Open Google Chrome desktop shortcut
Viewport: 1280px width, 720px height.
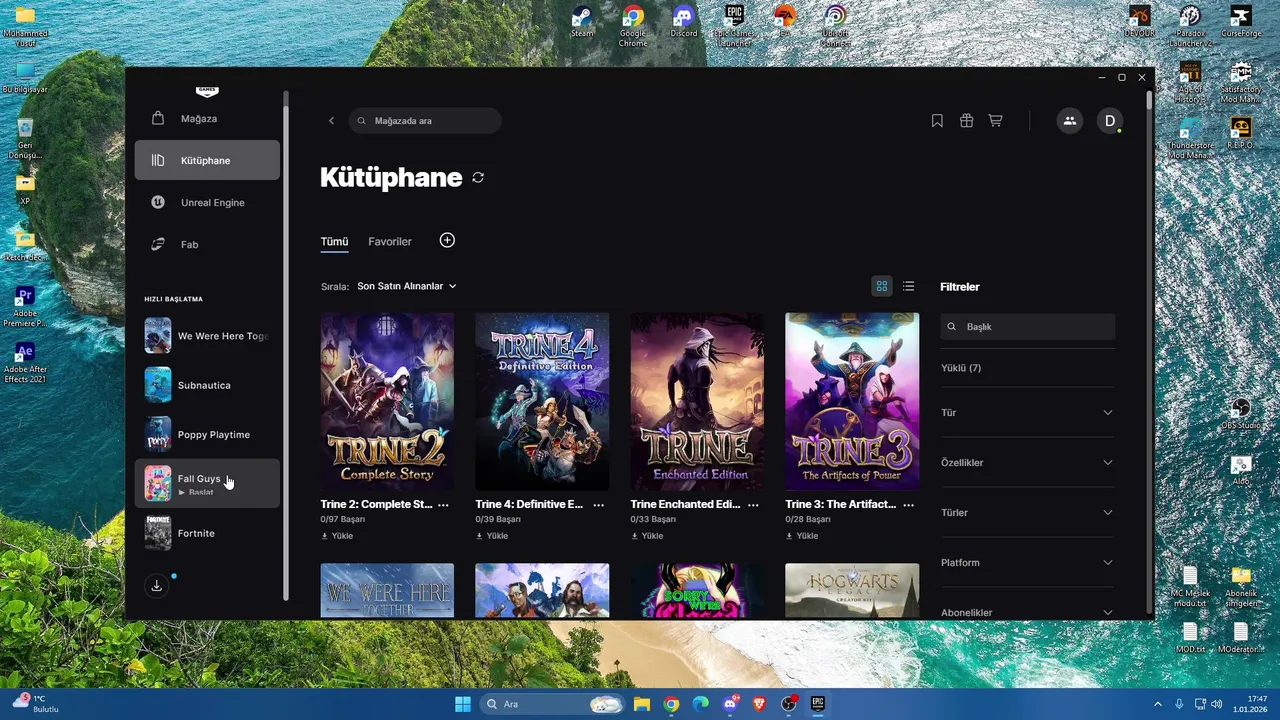click(633, 26)
